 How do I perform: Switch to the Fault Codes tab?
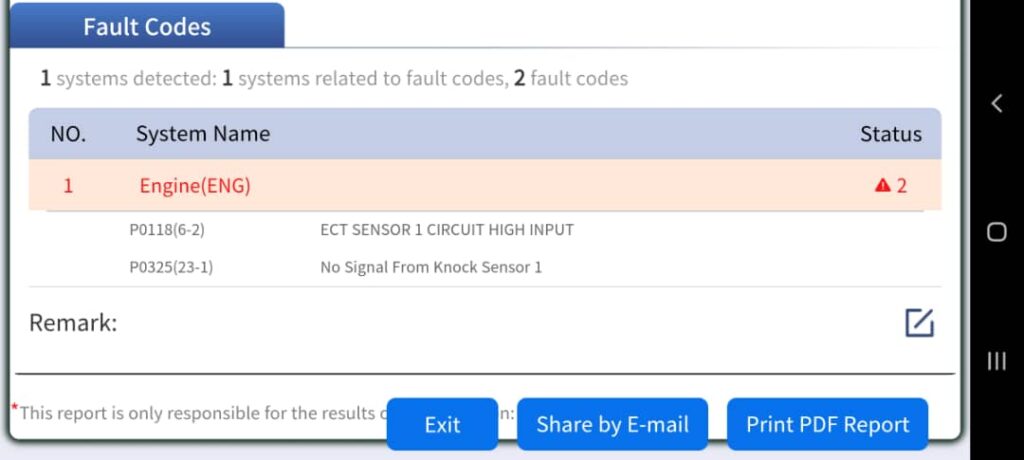(147, 27)
